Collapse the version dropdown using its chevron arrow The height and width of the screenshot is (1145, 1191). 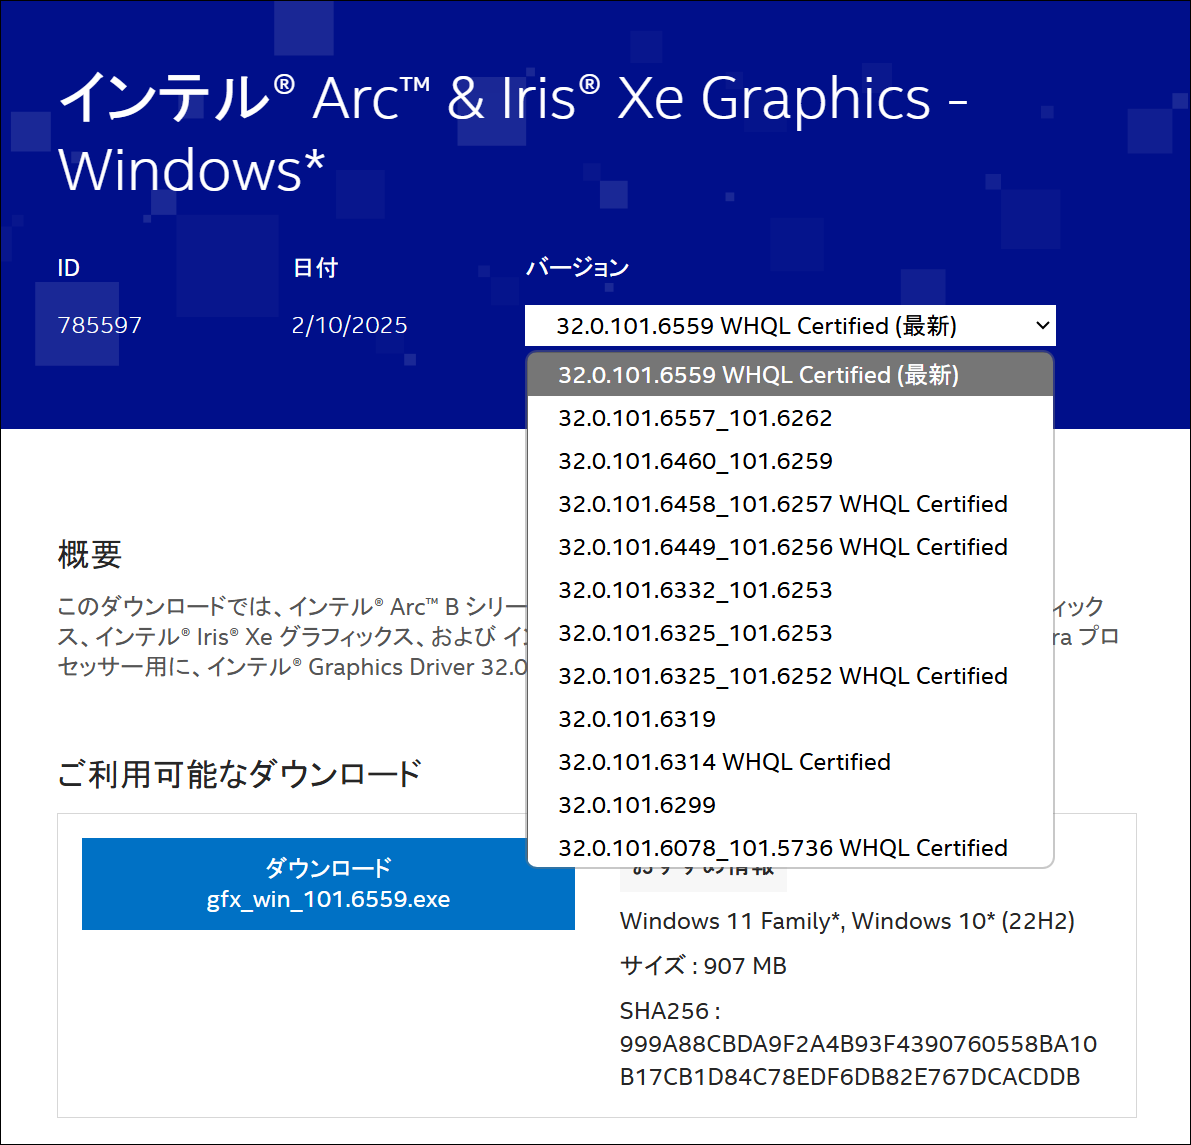[x=1042, y=326]
